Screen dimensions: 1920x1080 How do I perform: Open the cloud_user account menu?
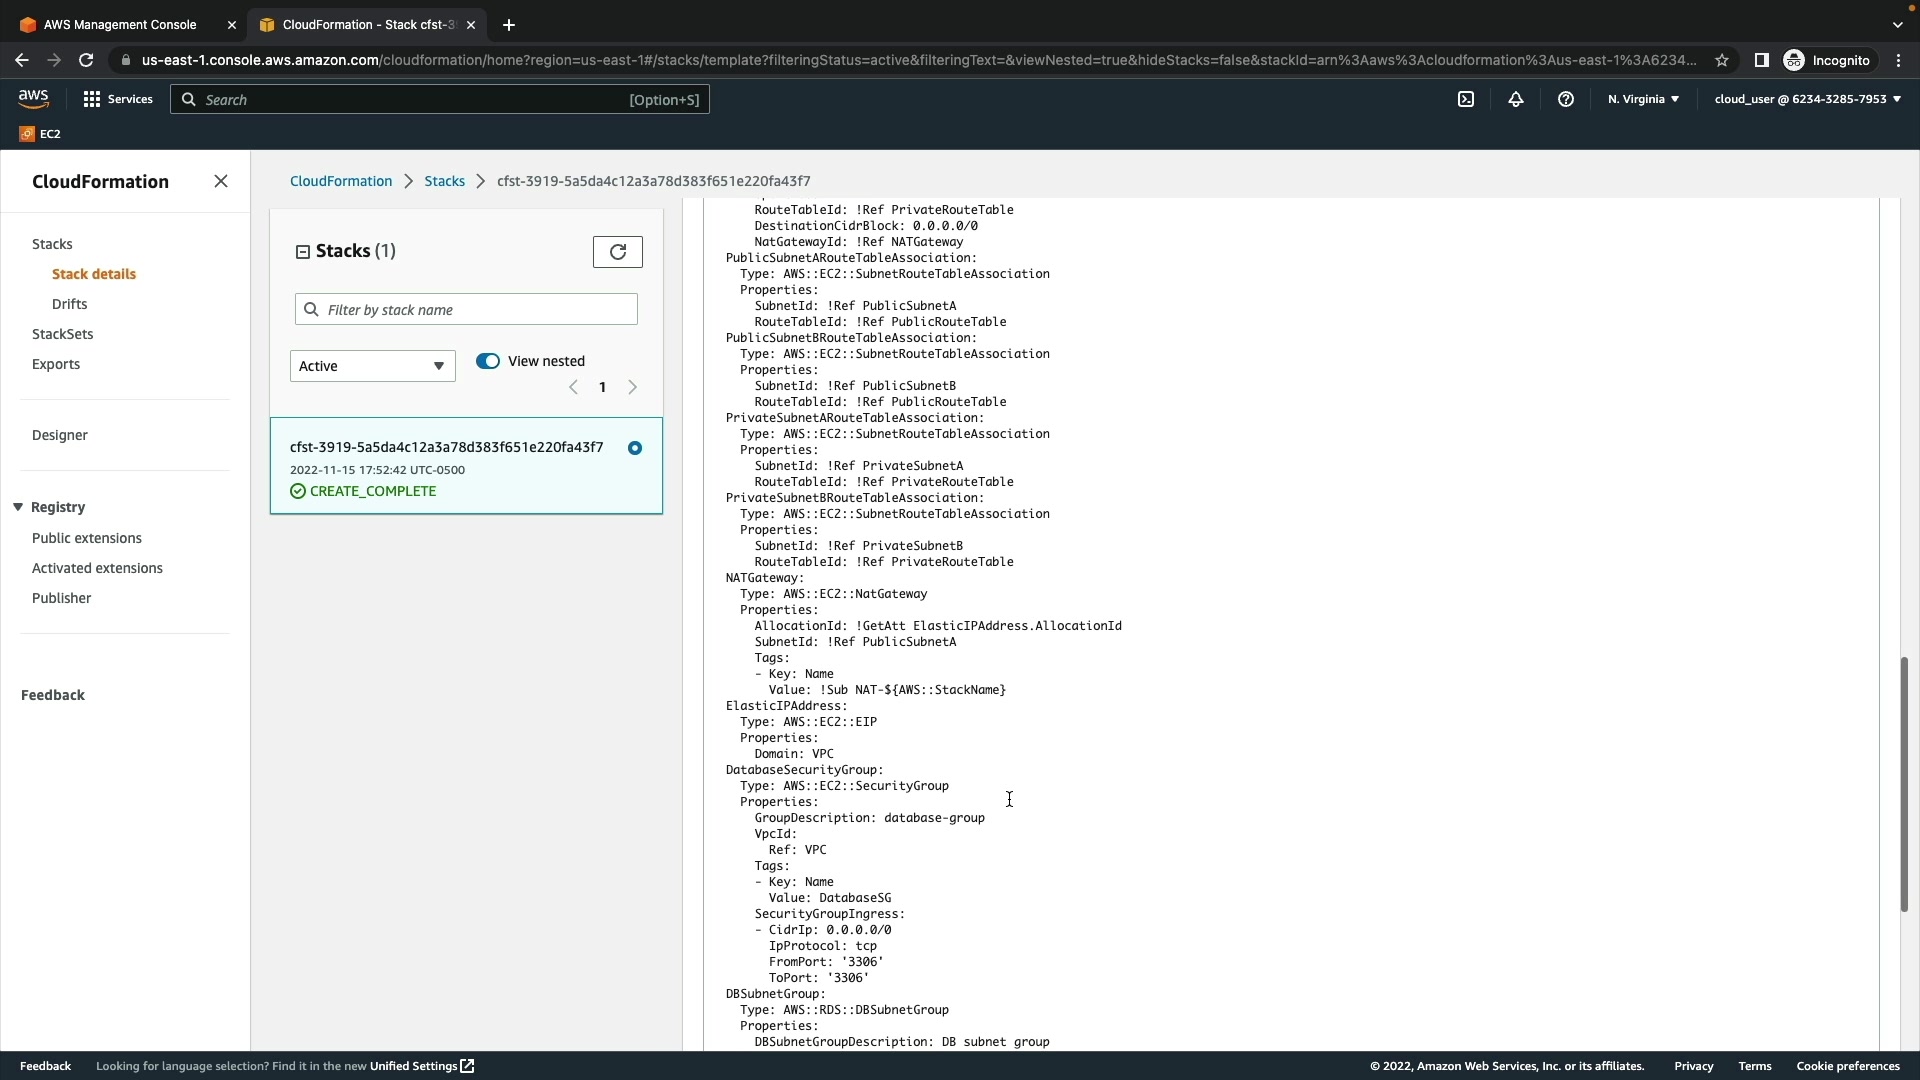point(1807,99)
